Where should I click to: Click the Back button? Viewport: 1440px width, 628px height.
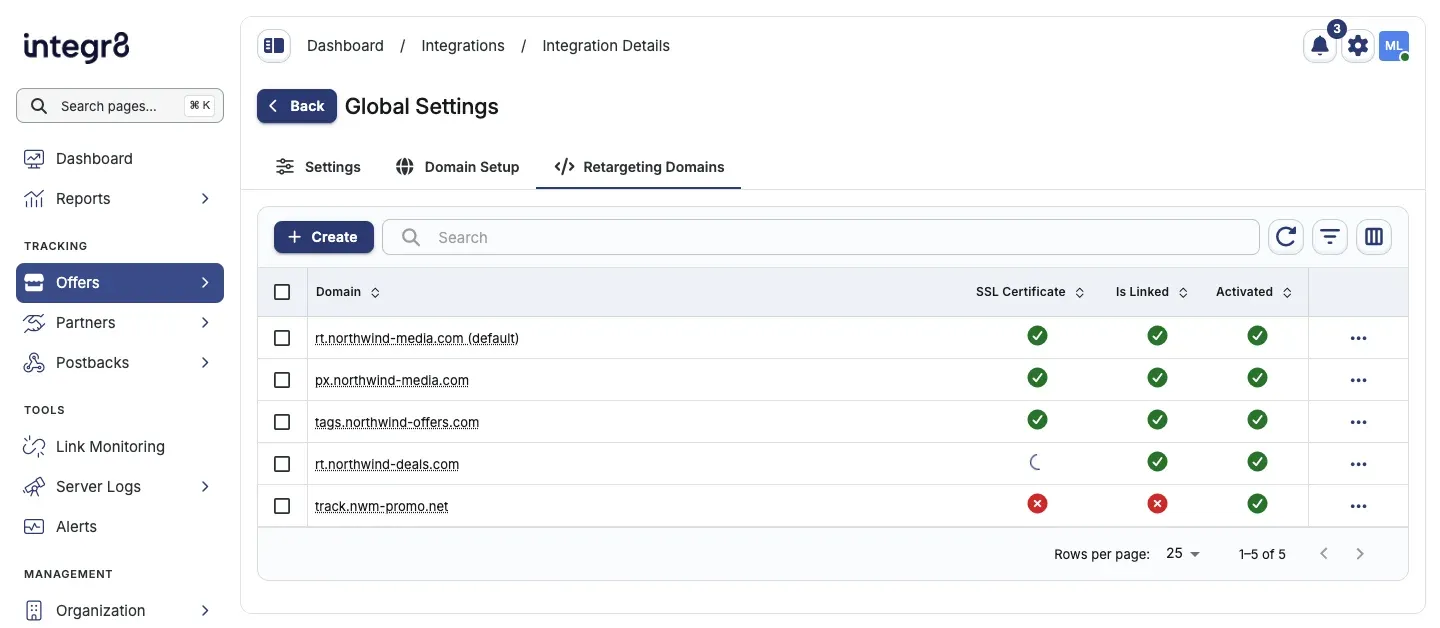point(297,106)
